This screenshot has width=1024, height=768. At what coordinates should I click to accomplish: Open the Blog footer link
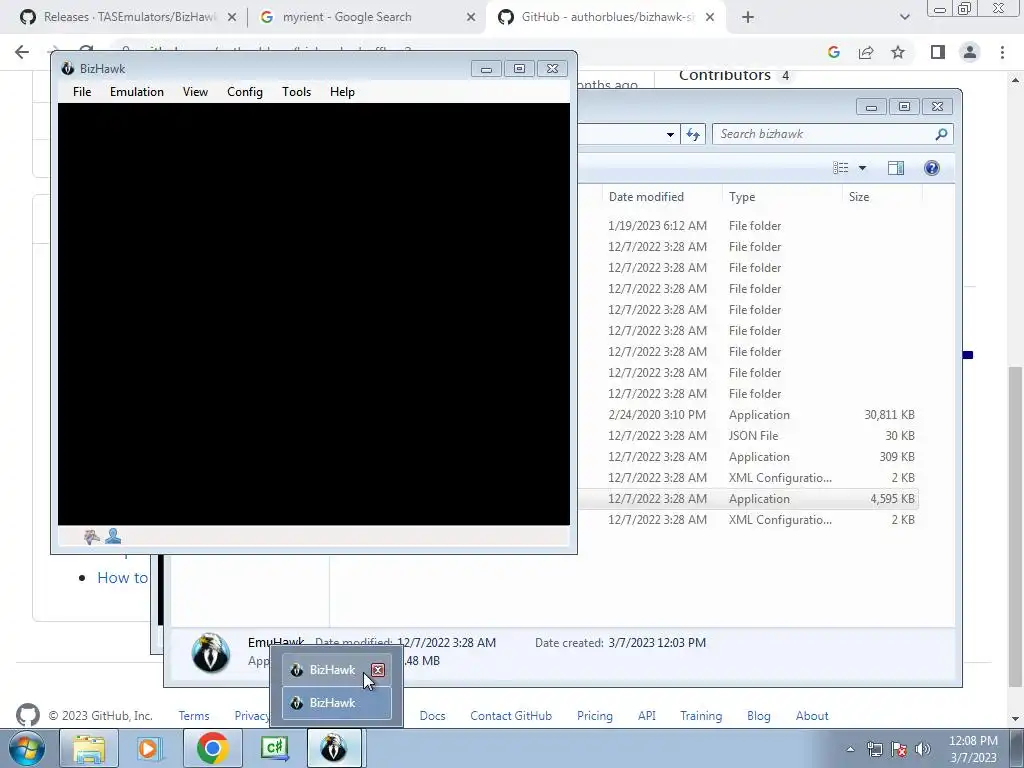pyautogui.click(x=759, y=716)
